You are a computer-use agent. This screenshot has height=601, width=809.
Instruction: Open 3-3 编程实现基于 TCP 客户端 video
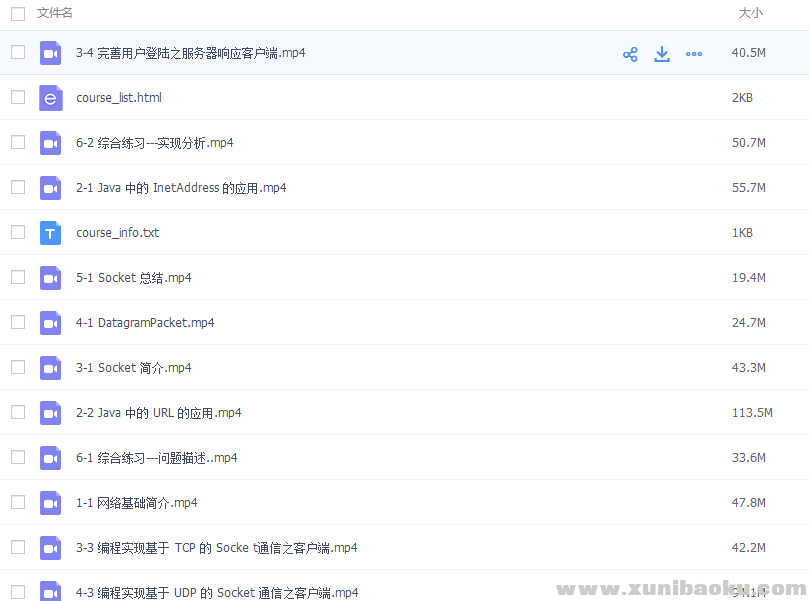pyautogui.click(x=216, y=548)
